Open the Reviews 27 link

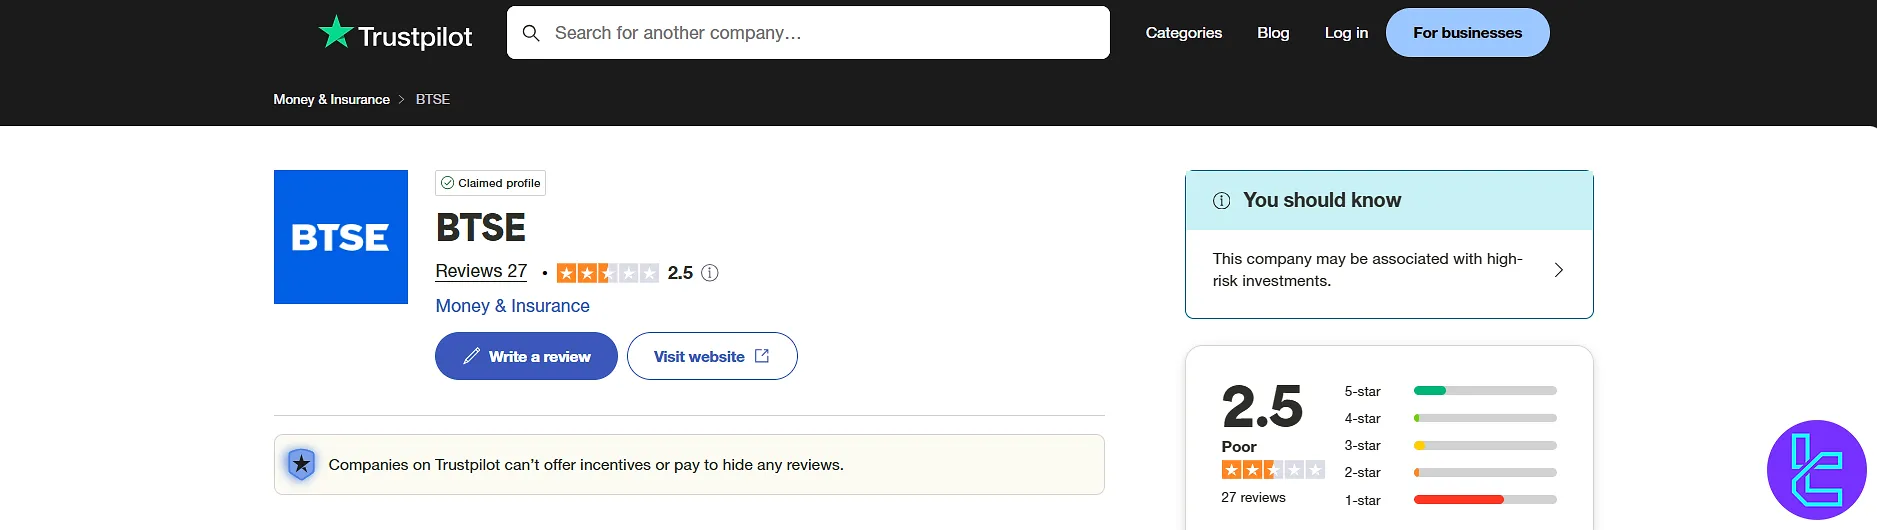point(481,271)
